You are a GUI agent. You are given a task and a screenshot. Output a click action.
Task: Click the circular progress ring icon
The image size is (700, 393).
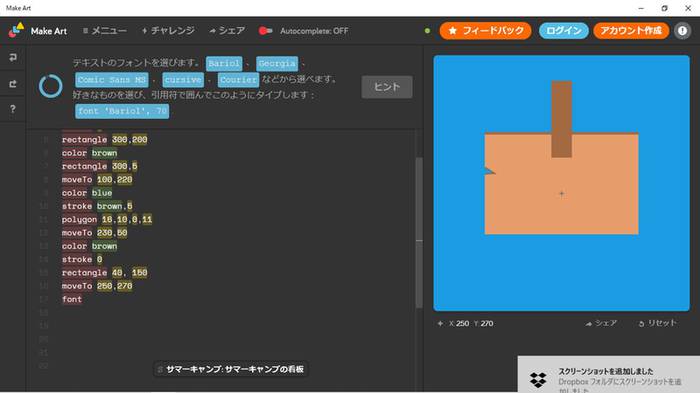click(x=50, y=86)
